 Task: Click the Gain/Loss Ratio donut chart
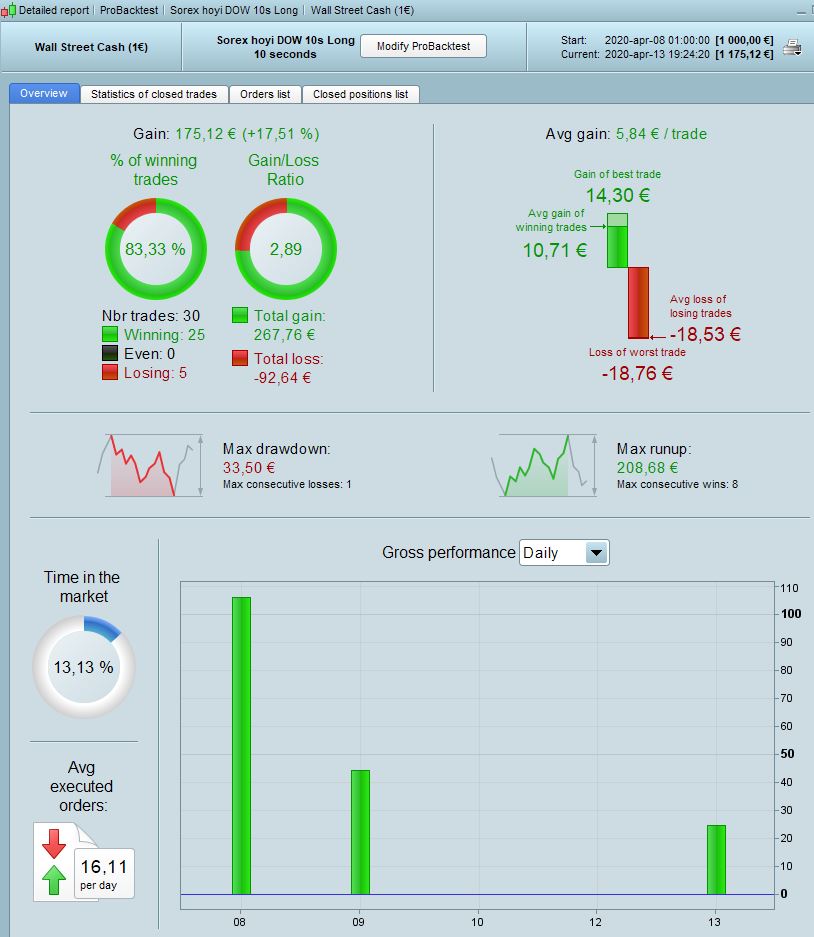pos(286,249)
